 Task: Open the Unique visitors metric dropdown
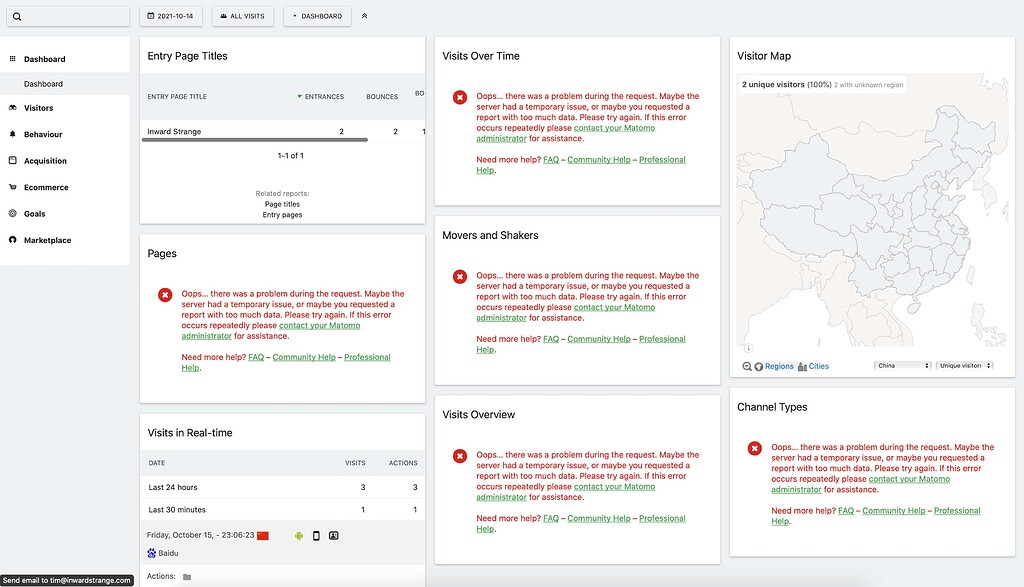[963, 366]
